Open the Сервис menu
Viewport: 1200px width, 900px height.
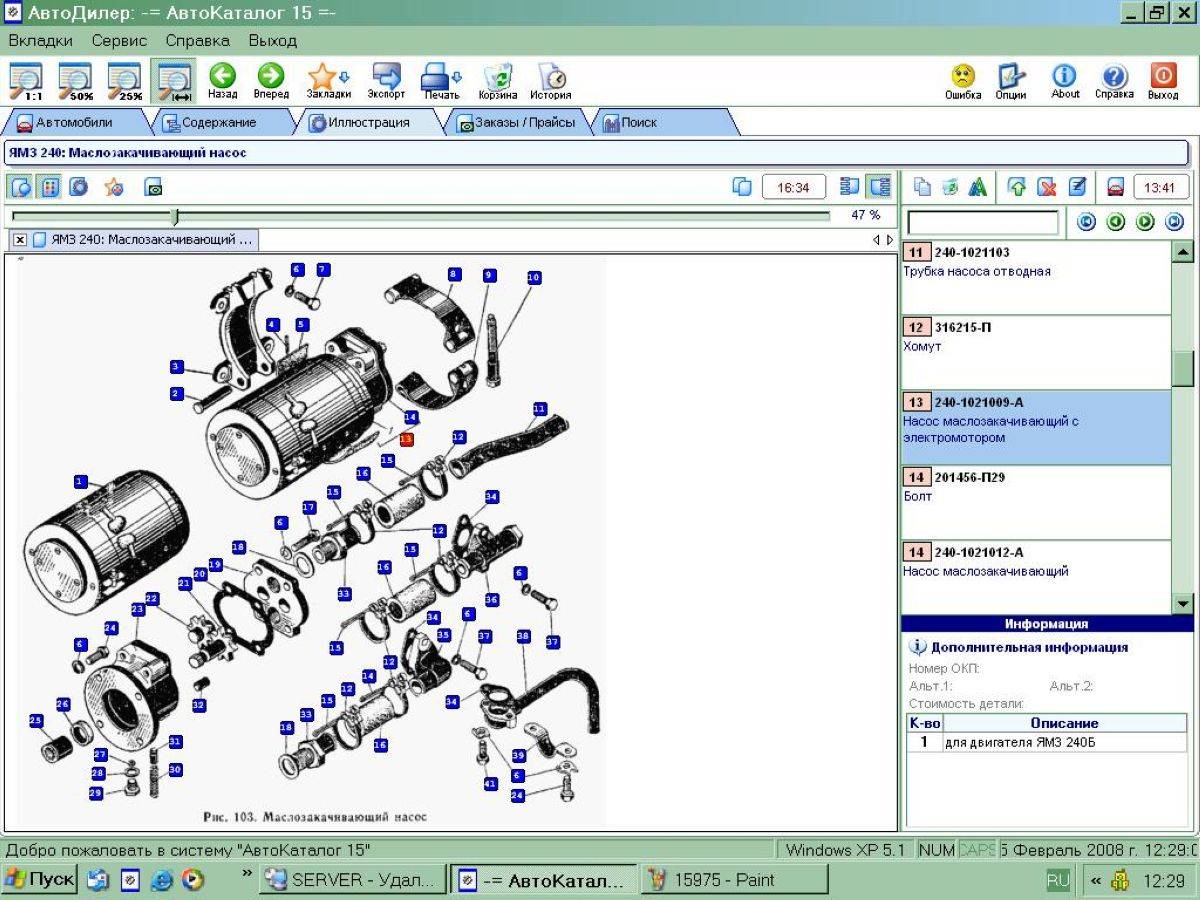pos(119,41)
